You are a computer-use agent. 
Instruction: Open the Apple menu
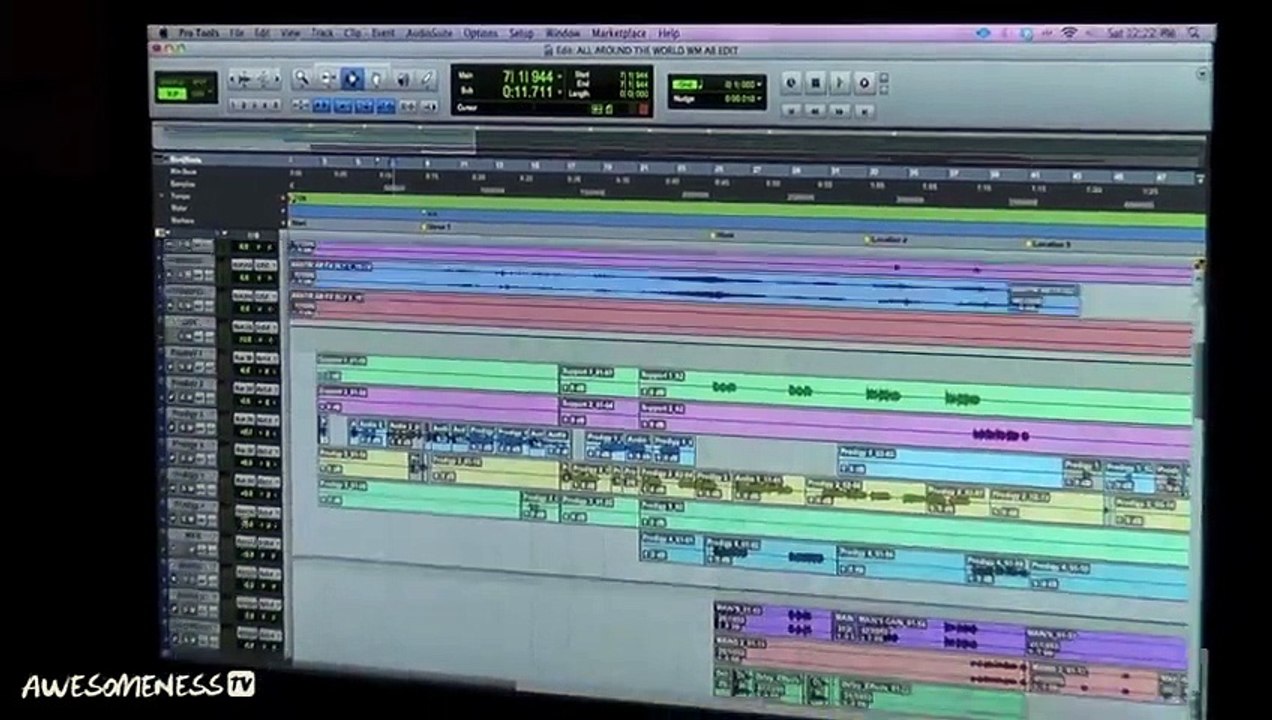pyautogui.click(x=163, y=32)
